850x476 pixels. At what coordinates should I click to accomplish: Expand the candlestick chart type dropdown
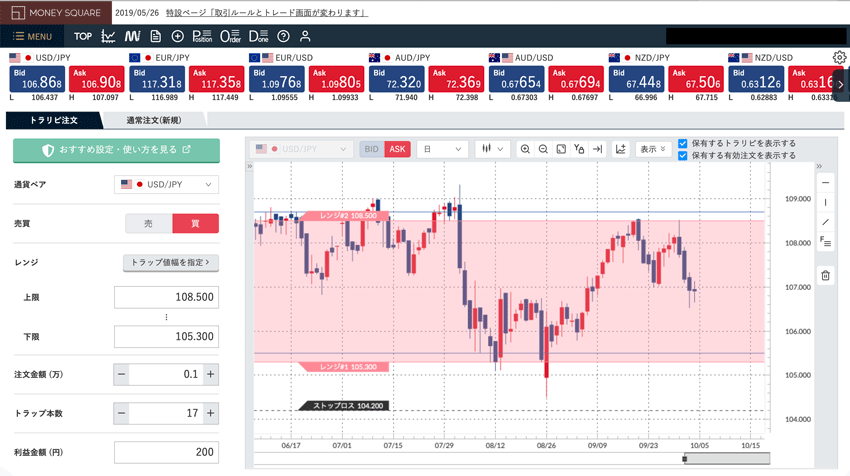(491, 149)
